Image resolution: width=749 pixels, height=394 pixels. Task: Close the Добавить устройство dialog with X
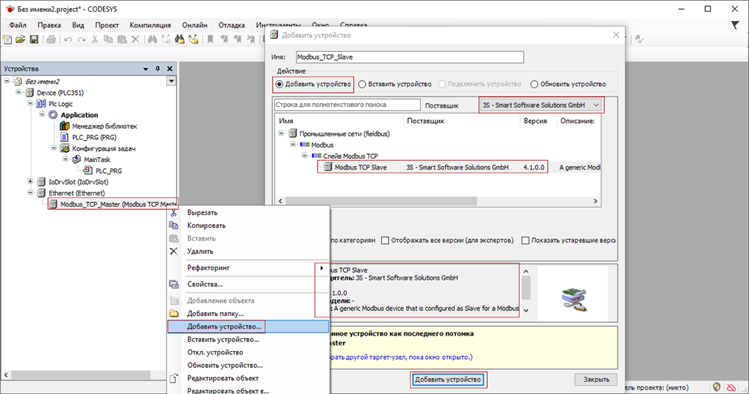[616, 35]
